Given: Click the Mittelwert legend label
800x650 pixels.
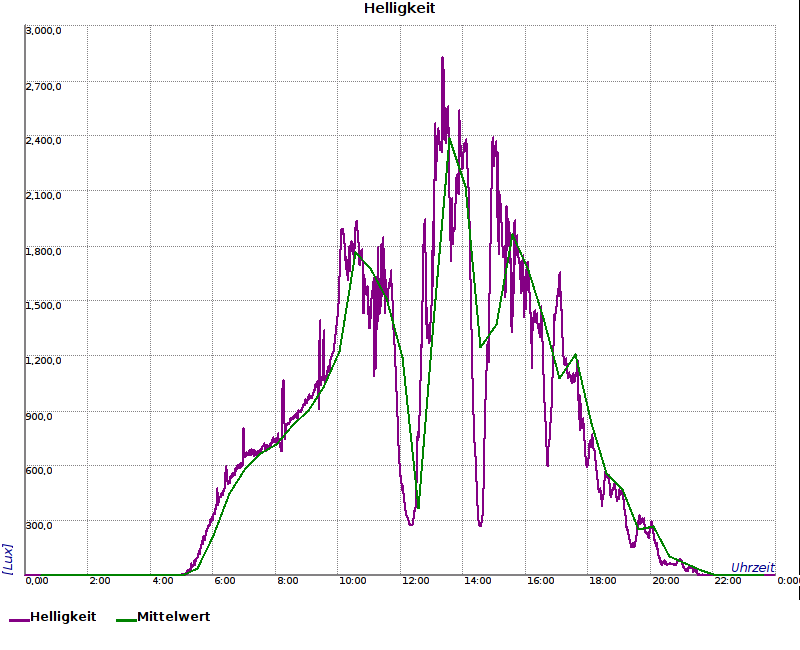Looking at the screenshot, I should [x=173, y=617].
